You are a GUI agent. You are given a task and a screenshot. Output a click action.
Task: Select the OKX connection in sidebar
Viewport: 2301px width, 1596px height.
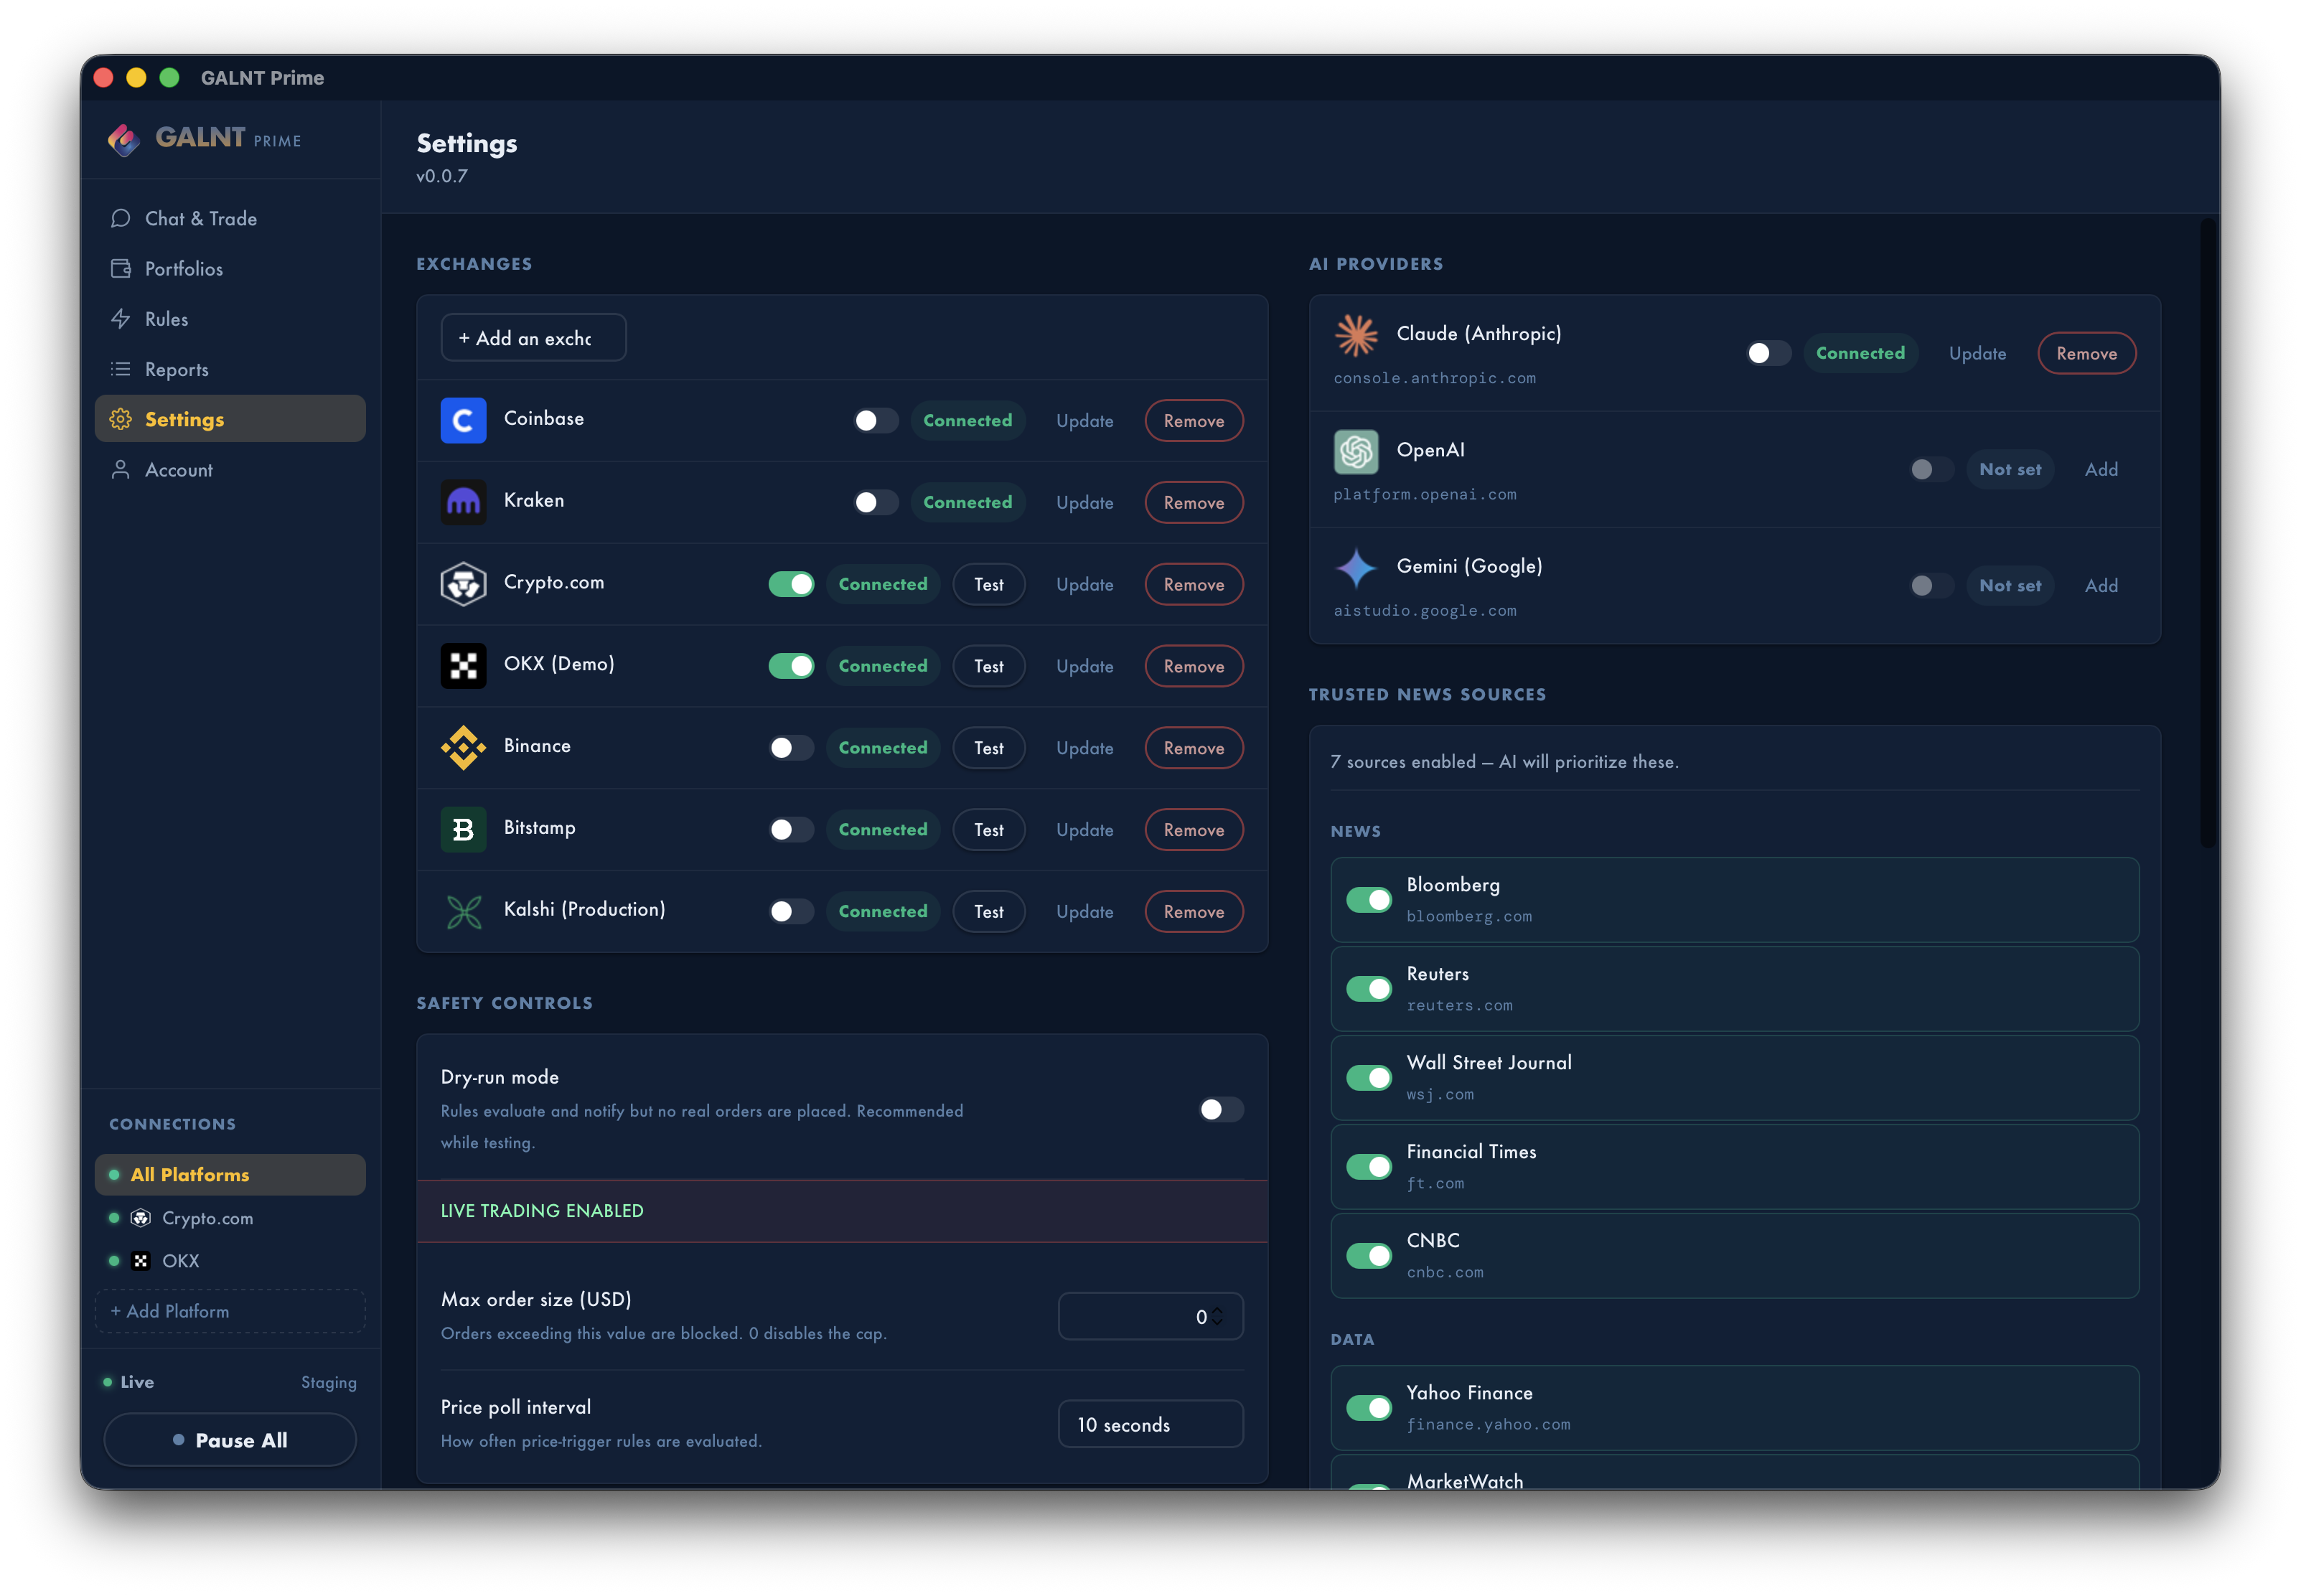click(x=230, y=1261)
